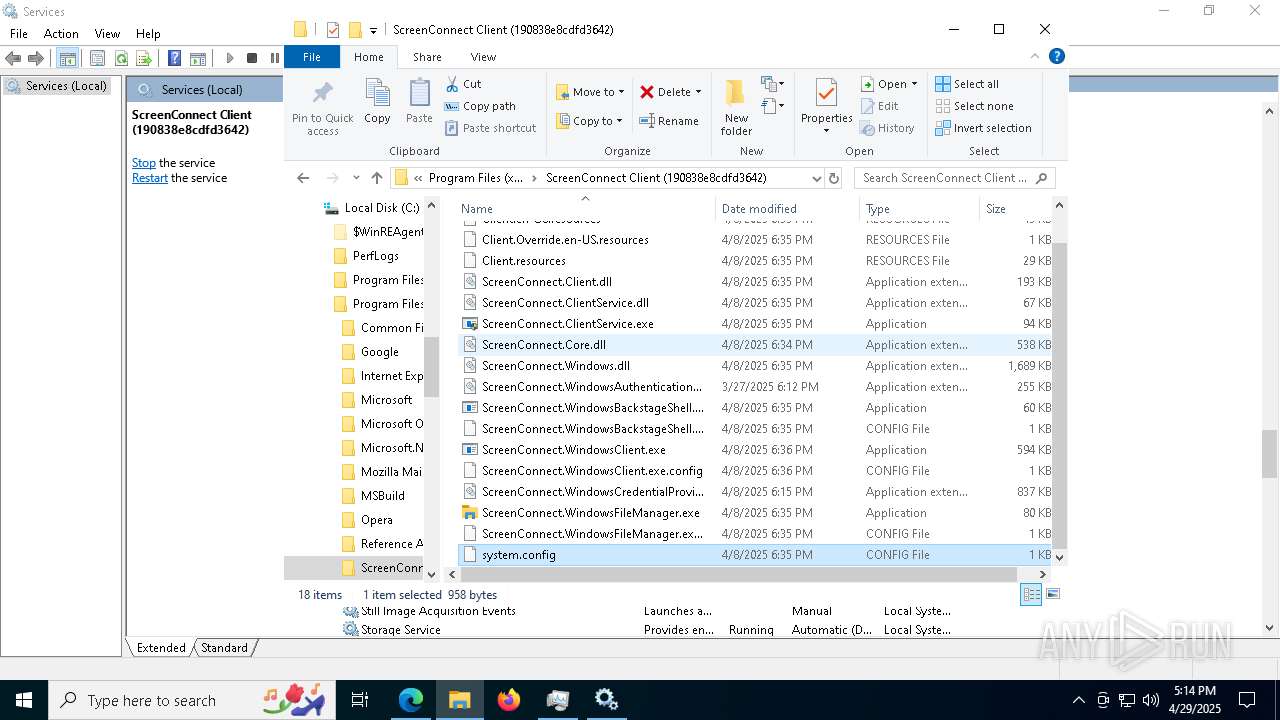Open the File tab in Explorer
The height and width of the screenshot is (720, 1280).
(312, 57)
